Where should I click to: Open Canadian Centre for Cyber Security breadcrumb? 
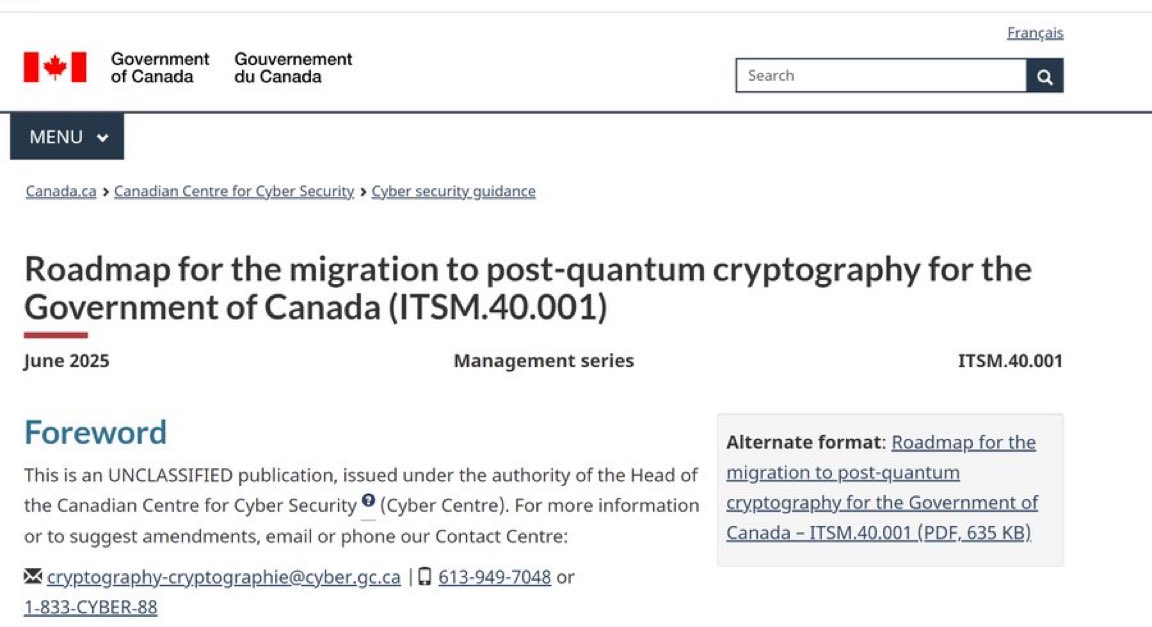tap(234, 191)
